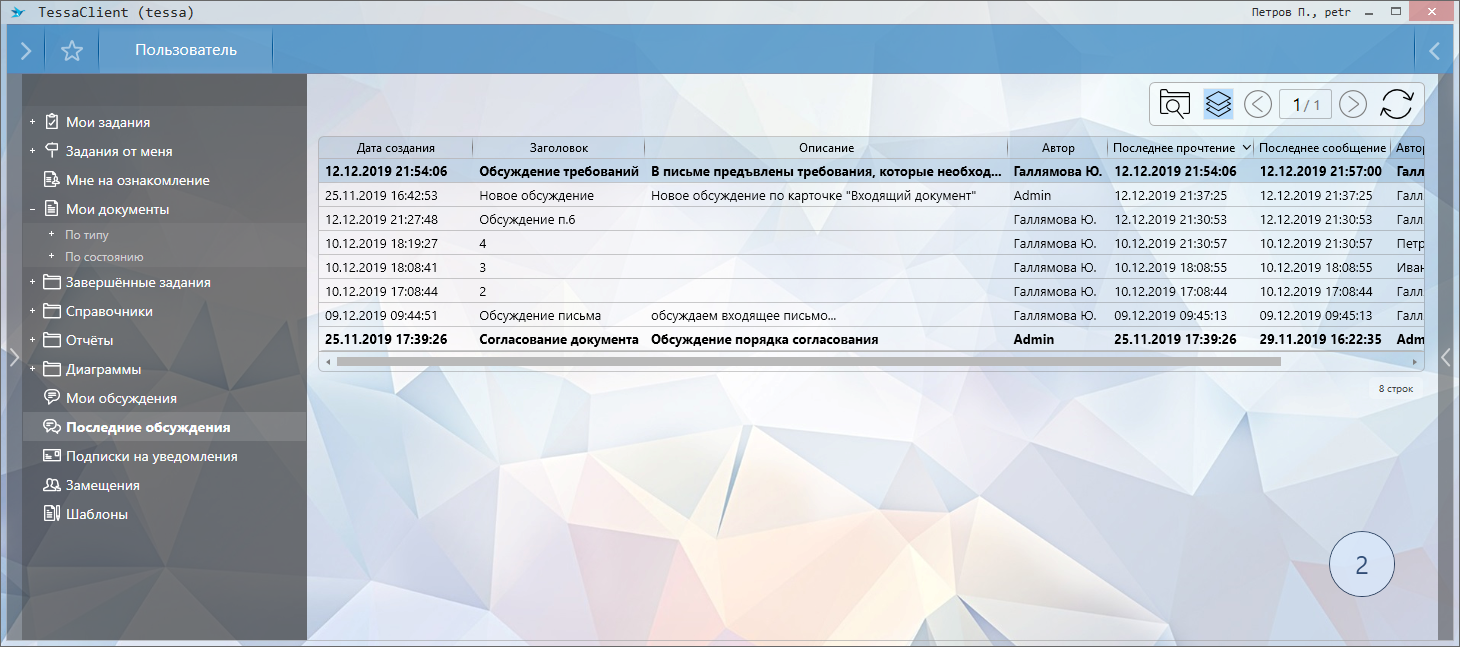Open right panel with top-right chevron
This screenshot has height=647, width=1460.
[1434, 50]
